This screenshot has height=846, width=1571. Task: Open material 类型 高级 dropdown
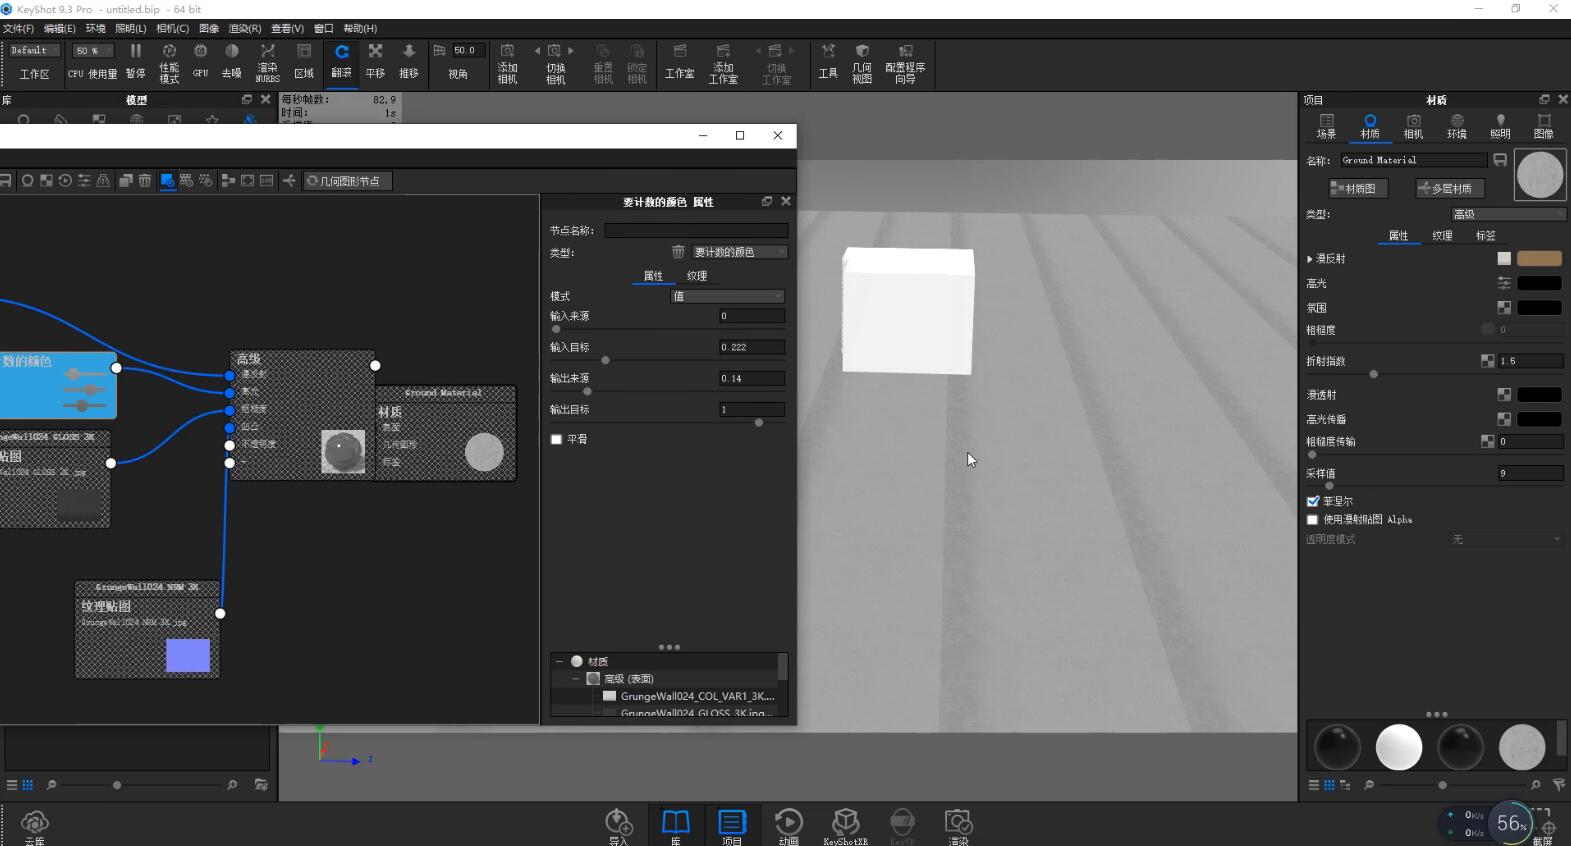tap(1508, 214)
